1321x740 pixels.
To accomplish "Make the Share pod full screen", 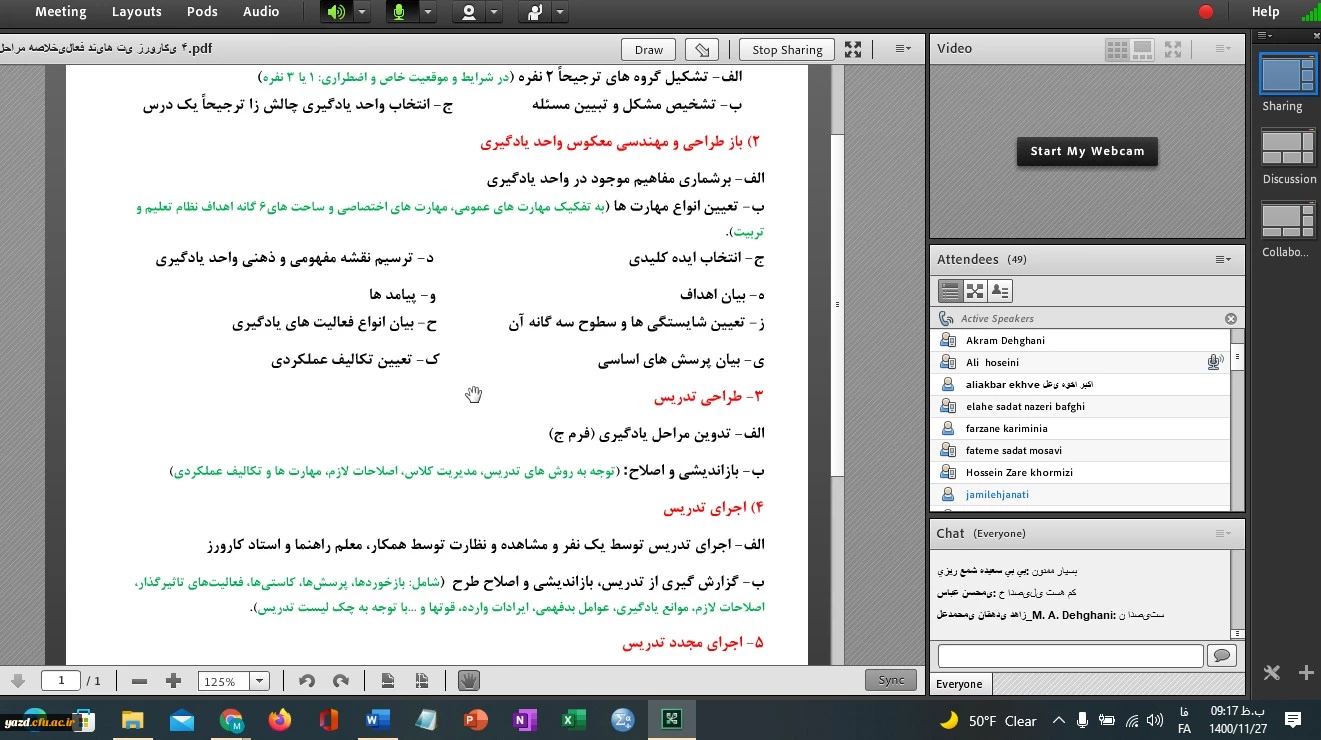I will [x=853, y=49].
